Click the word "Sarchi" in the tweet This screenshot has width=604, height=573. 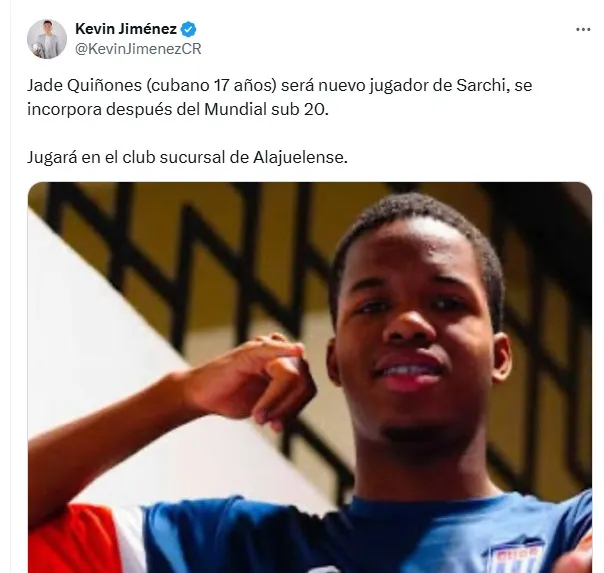pyautogui.click(x=480, y=85)
